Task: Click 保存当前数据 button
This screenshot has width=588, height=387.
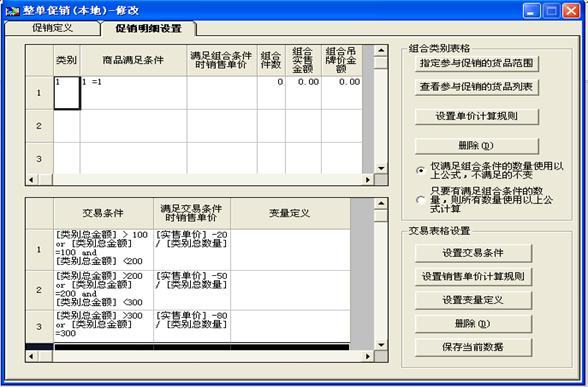Action: click(473, 347)
